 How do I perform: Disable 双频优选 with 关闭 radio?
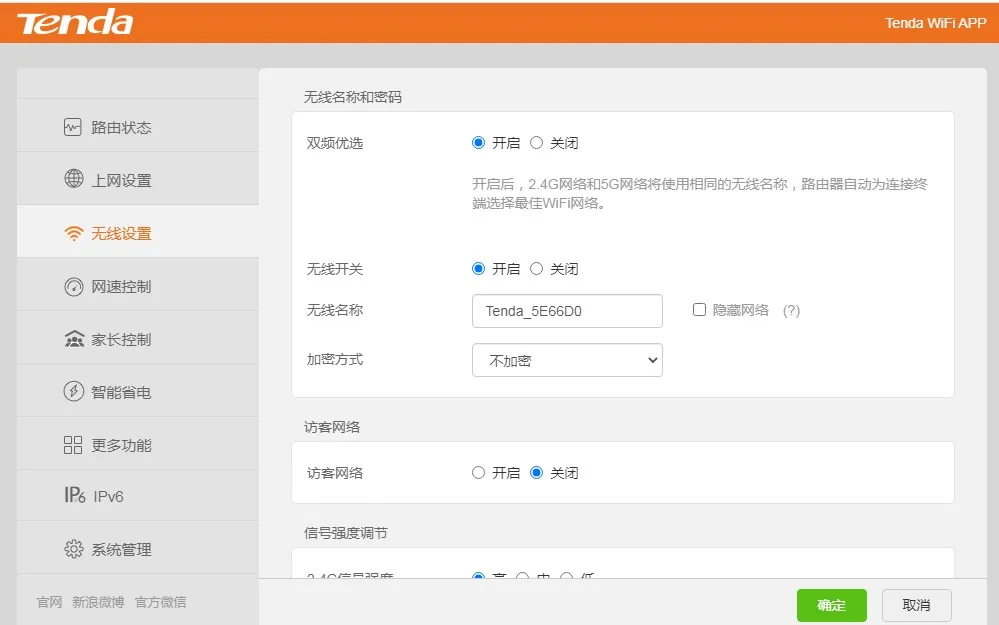point(536,143)
